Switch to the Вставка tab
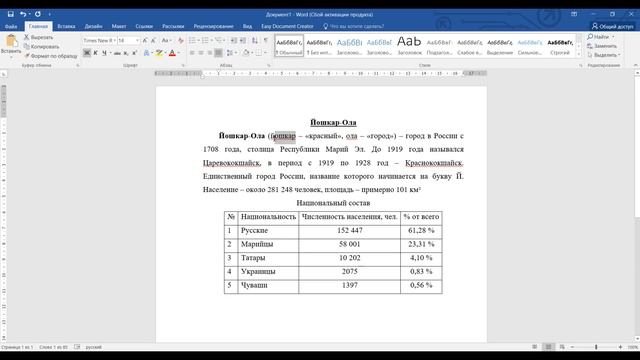The image size is (640, 360). (66, 26)
